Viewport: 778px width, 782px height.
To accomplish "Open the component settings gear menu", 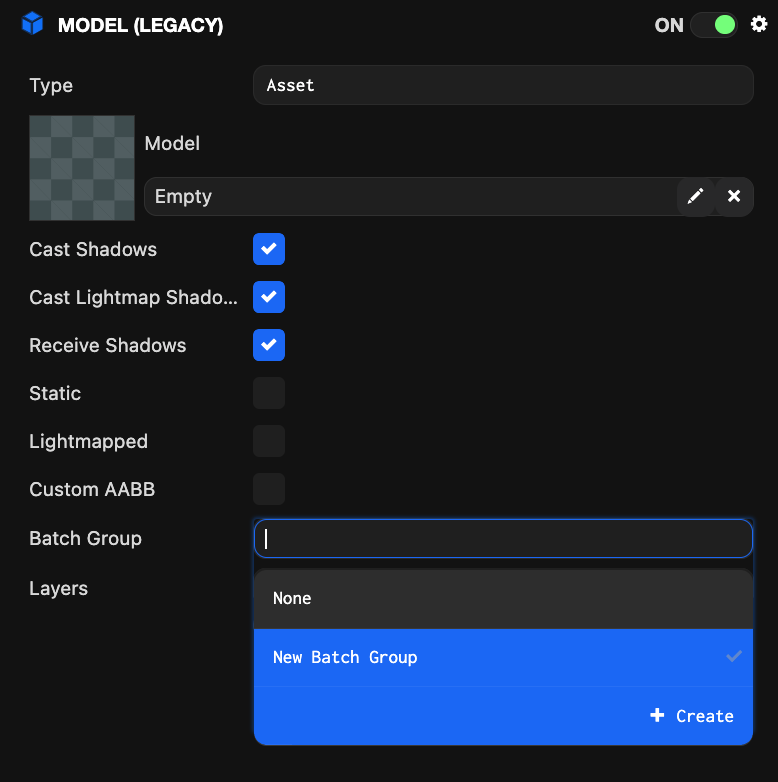I will [x=759, y=24].
